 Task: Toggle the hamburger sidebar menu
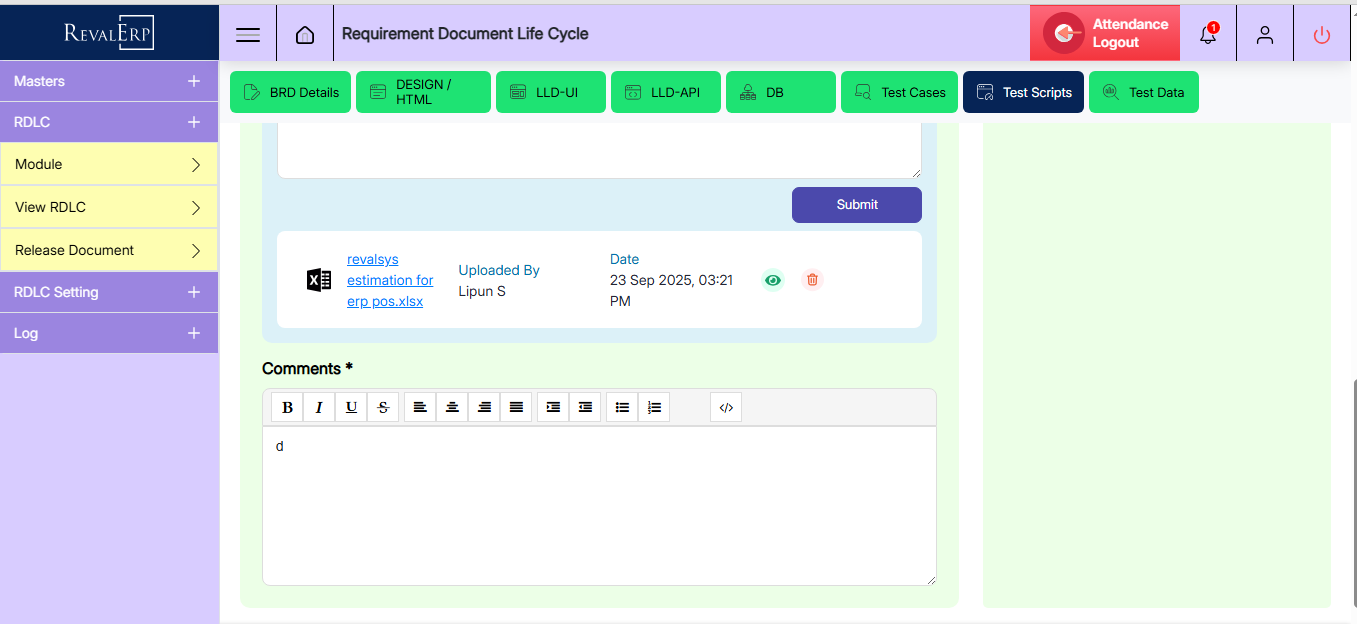[x=248, y=35]
